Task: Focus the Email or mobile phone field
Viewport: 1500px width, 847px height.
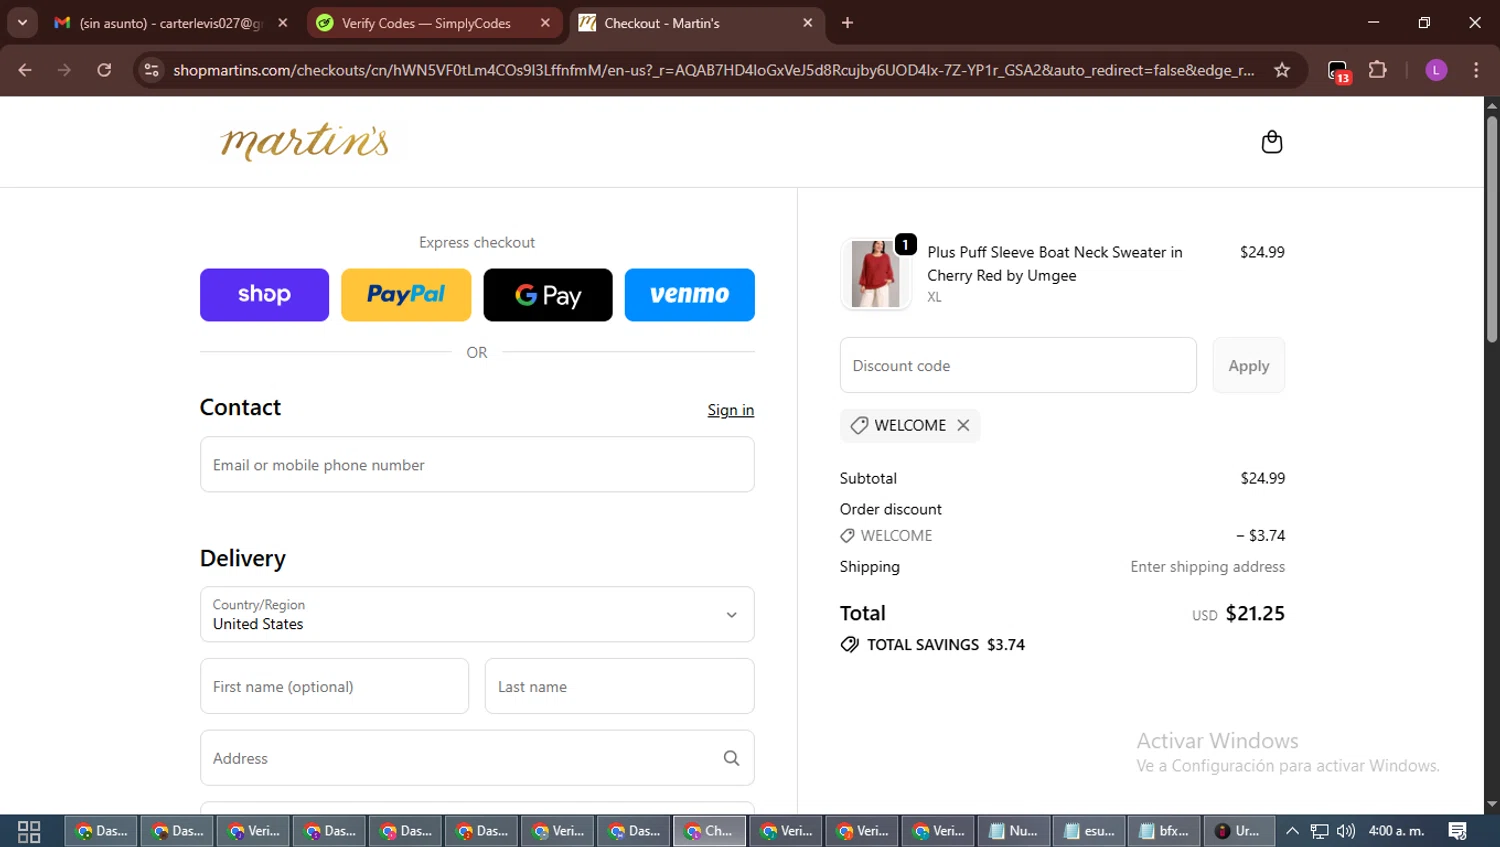Action: pyautogui.click(x=477, y=464)
